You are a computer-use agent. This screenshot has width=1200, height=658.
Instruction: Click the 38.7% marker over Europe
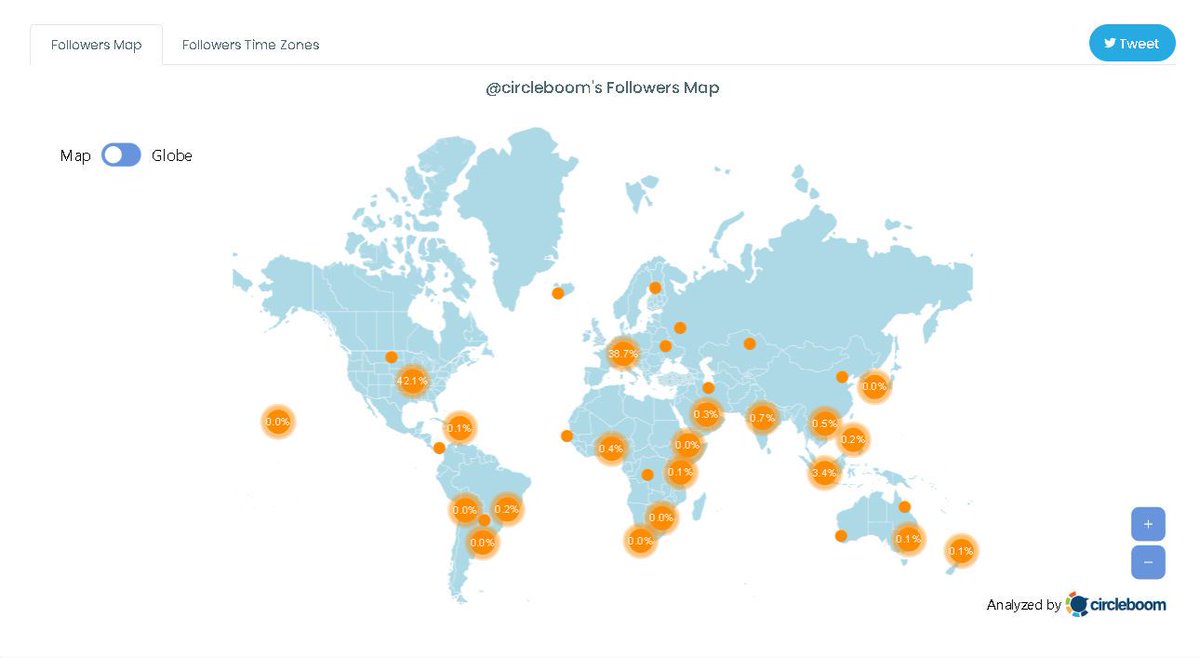coord(623,354)
